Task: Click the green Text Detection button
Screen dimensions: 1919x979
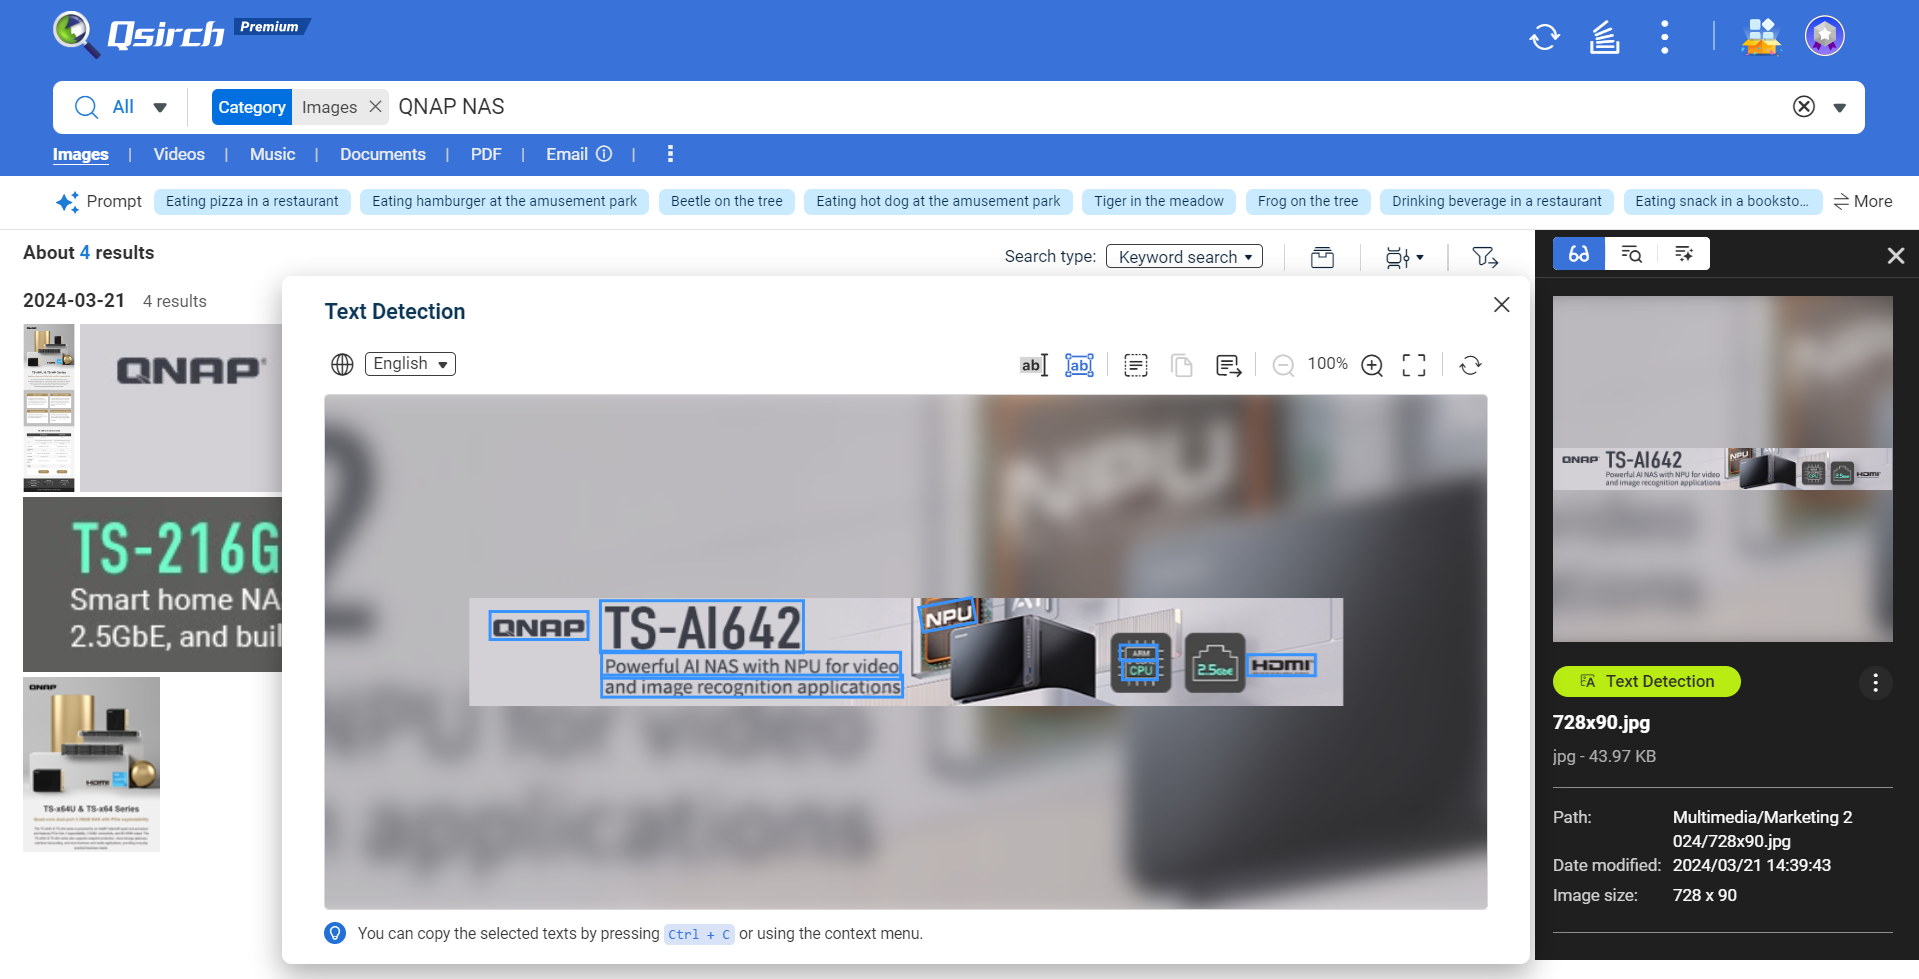Action: (x=1646, y=681)
